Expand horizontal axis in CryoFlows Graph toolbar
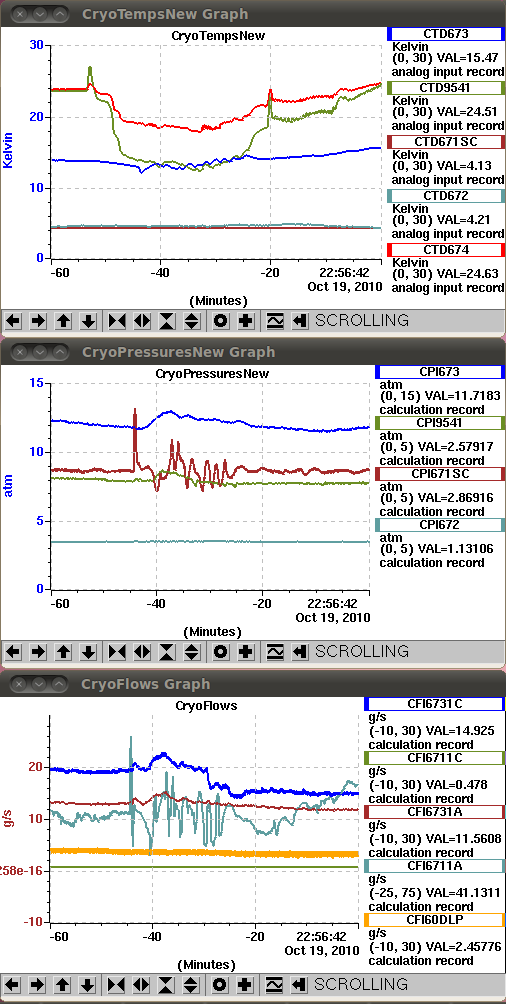This screenshot has width=506, height=1004. click(x=142, y=984)
